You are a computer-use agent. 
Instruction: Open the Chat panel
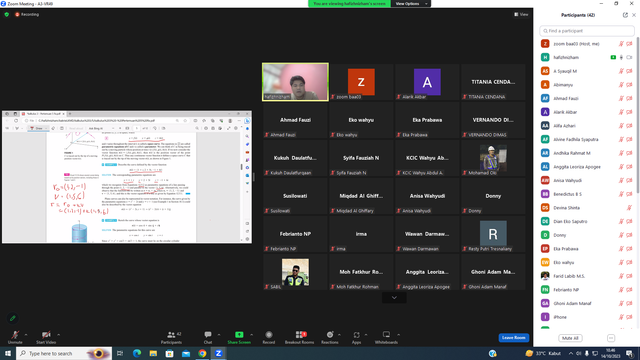[208, 337]
